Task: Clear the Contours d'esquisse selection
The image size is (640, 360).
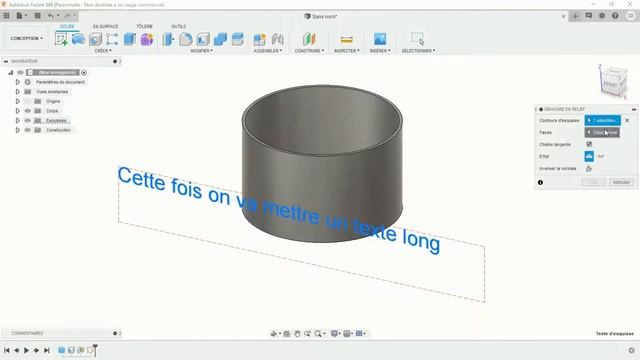Action: click(x=627, y=120)
